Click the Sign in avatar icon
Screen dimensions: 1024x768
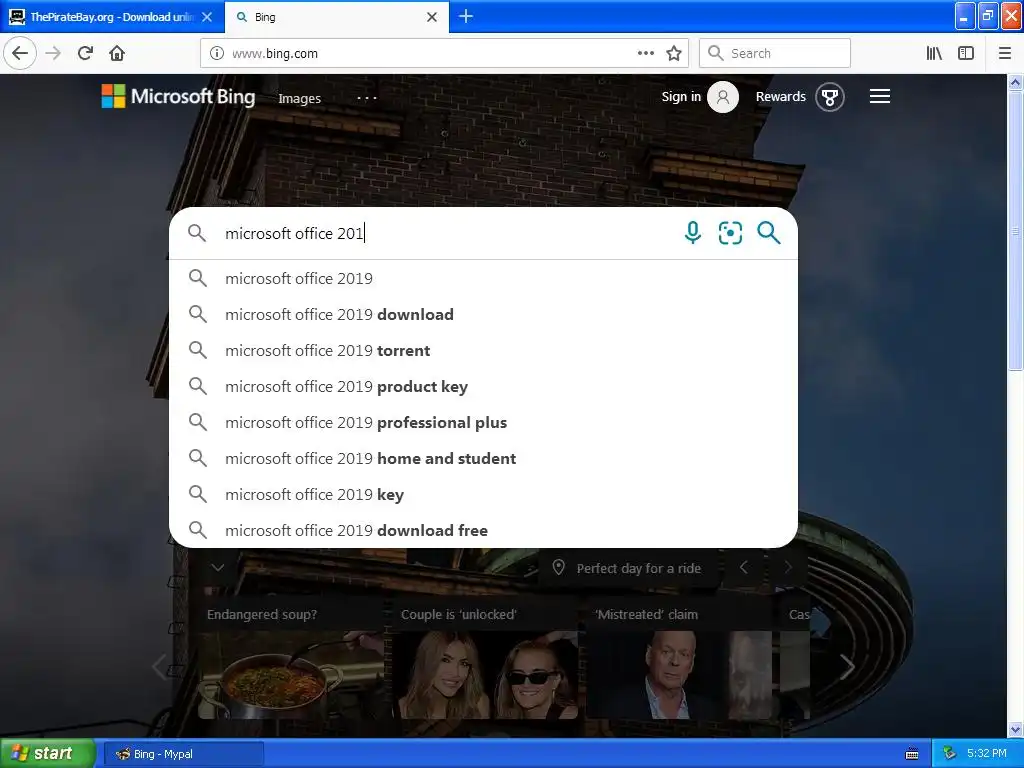(723, 97)
